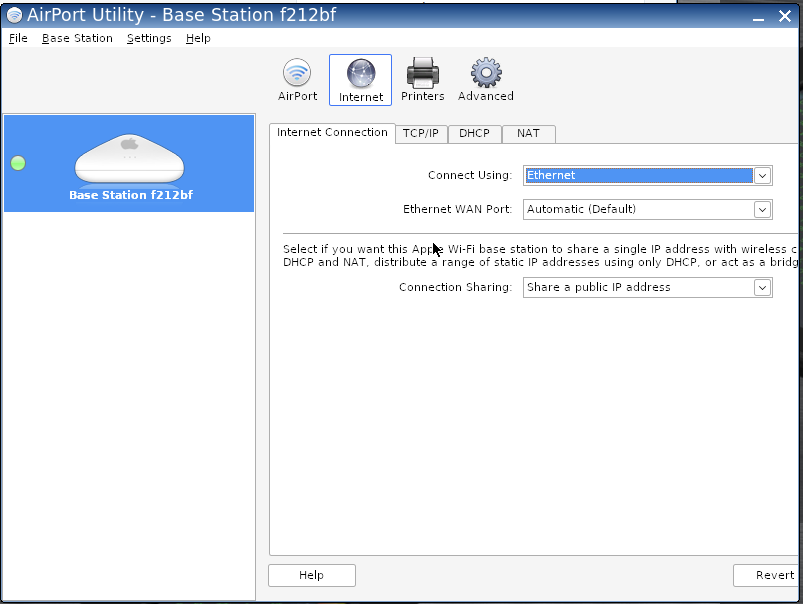This screenshot has width=803, height=604.
Task: Switch to the NAT tab
Action: click(528, 134)
